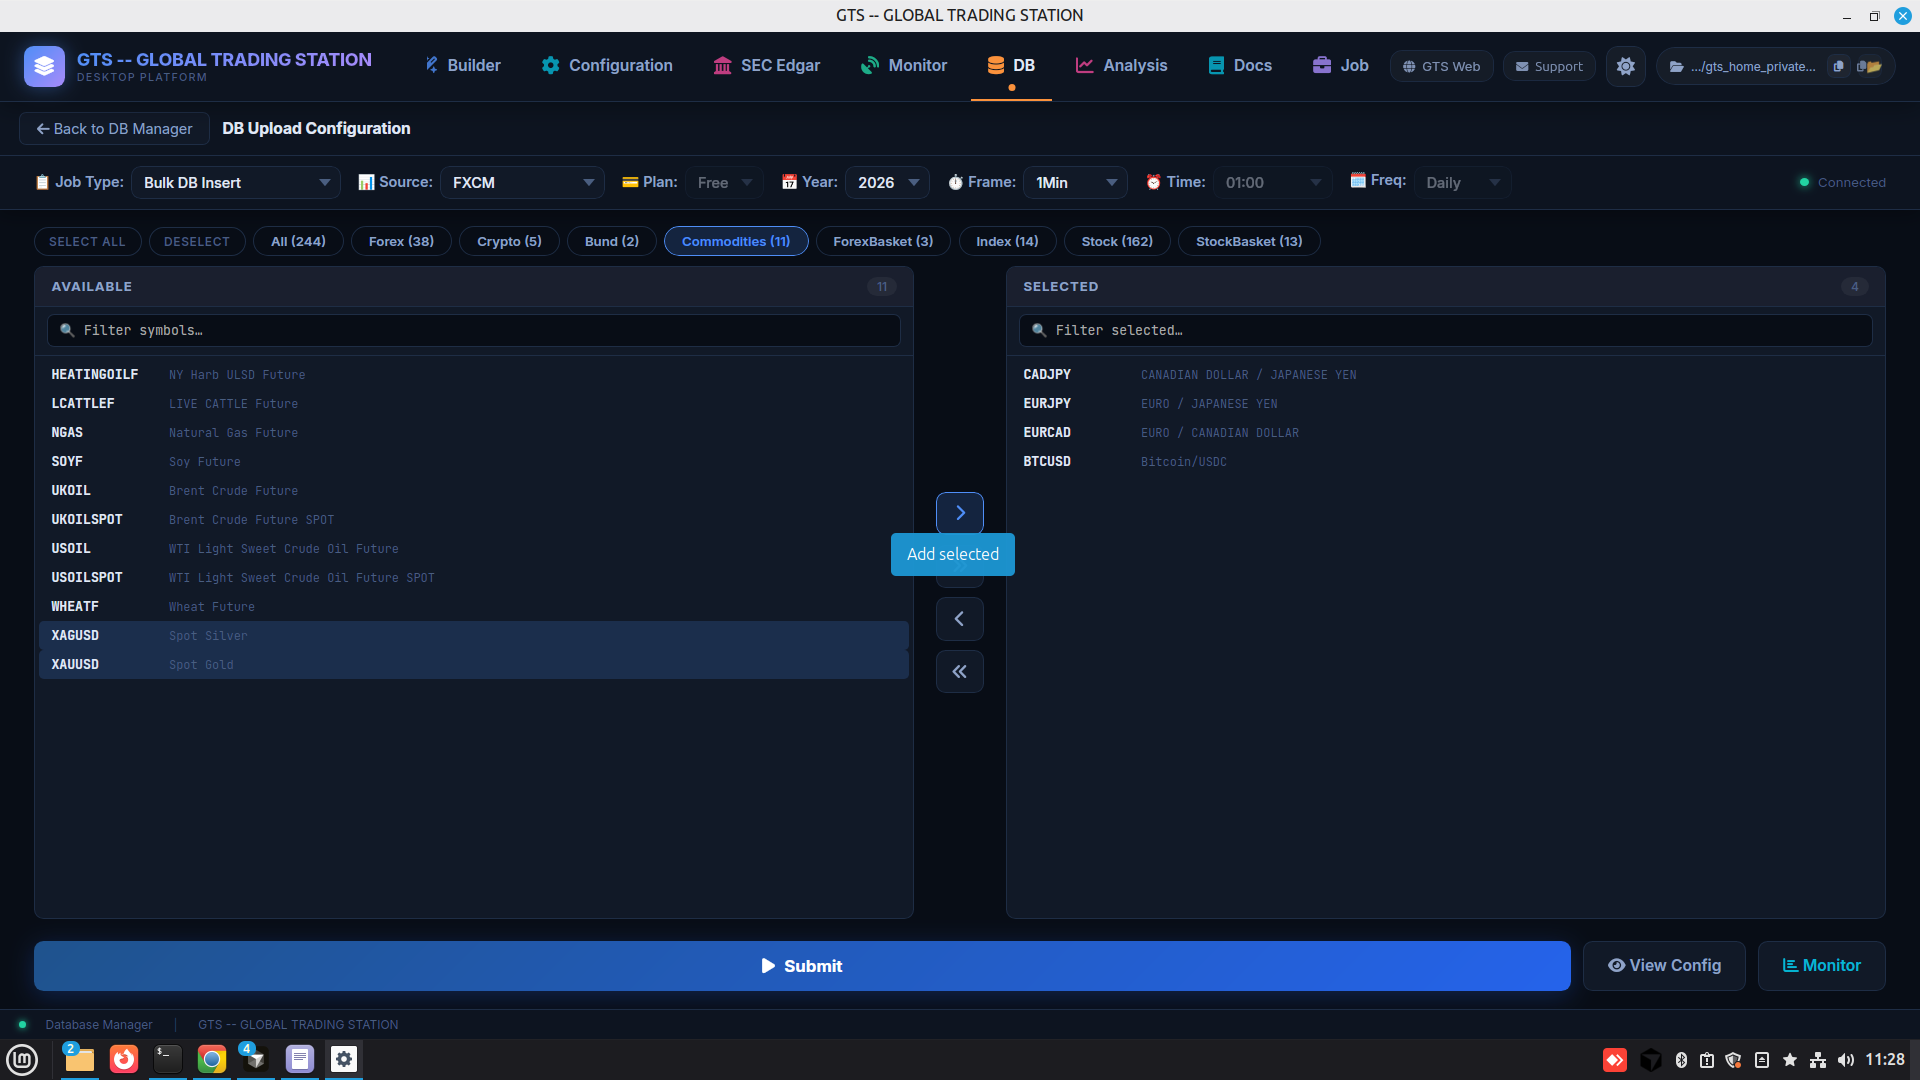
Task: Click the Support button
Action: [x=1549, y=67]
